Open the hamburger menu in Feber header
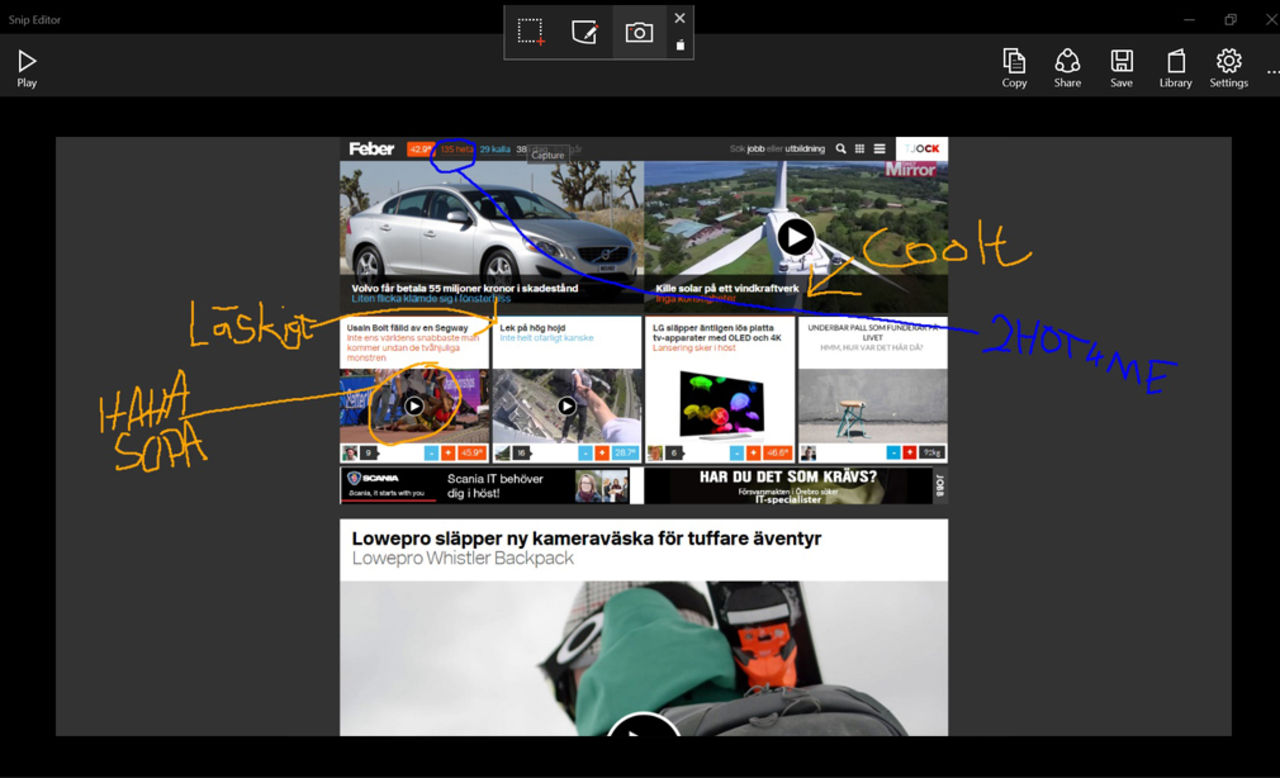Screen dimensions: 1280x778 click(879, 149)
